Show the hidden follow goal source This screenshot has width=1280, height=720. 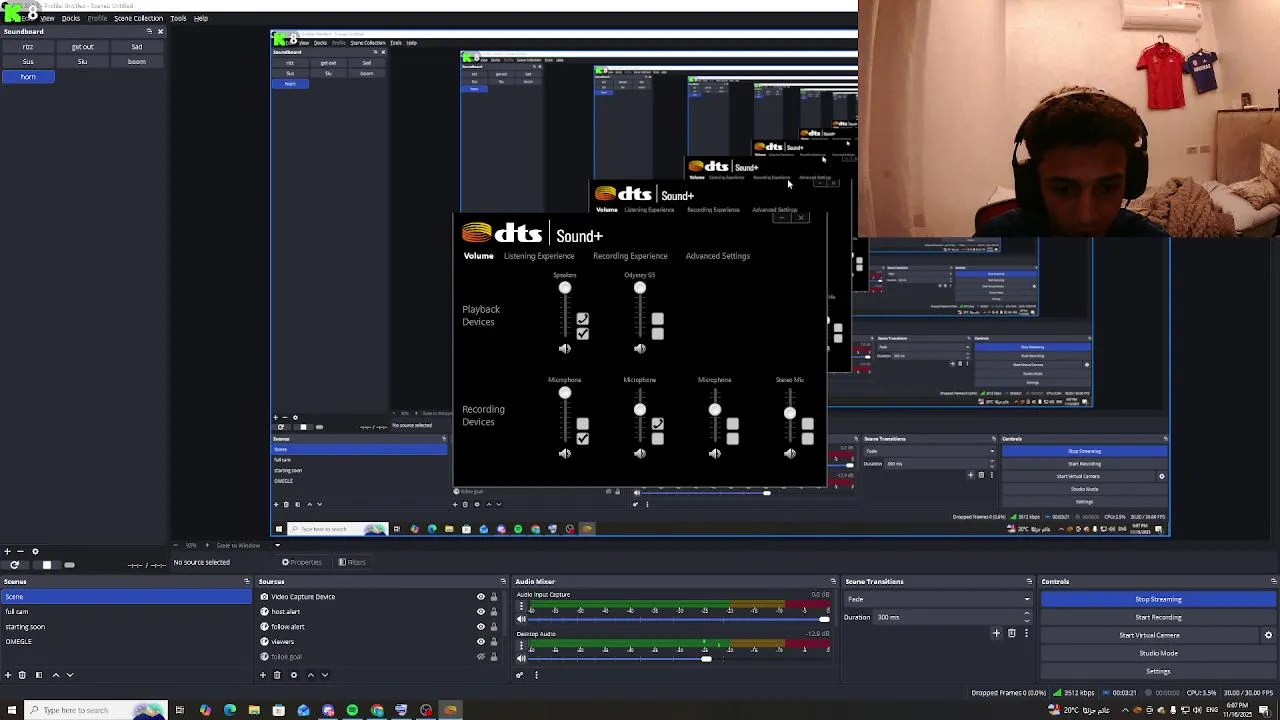480,657
